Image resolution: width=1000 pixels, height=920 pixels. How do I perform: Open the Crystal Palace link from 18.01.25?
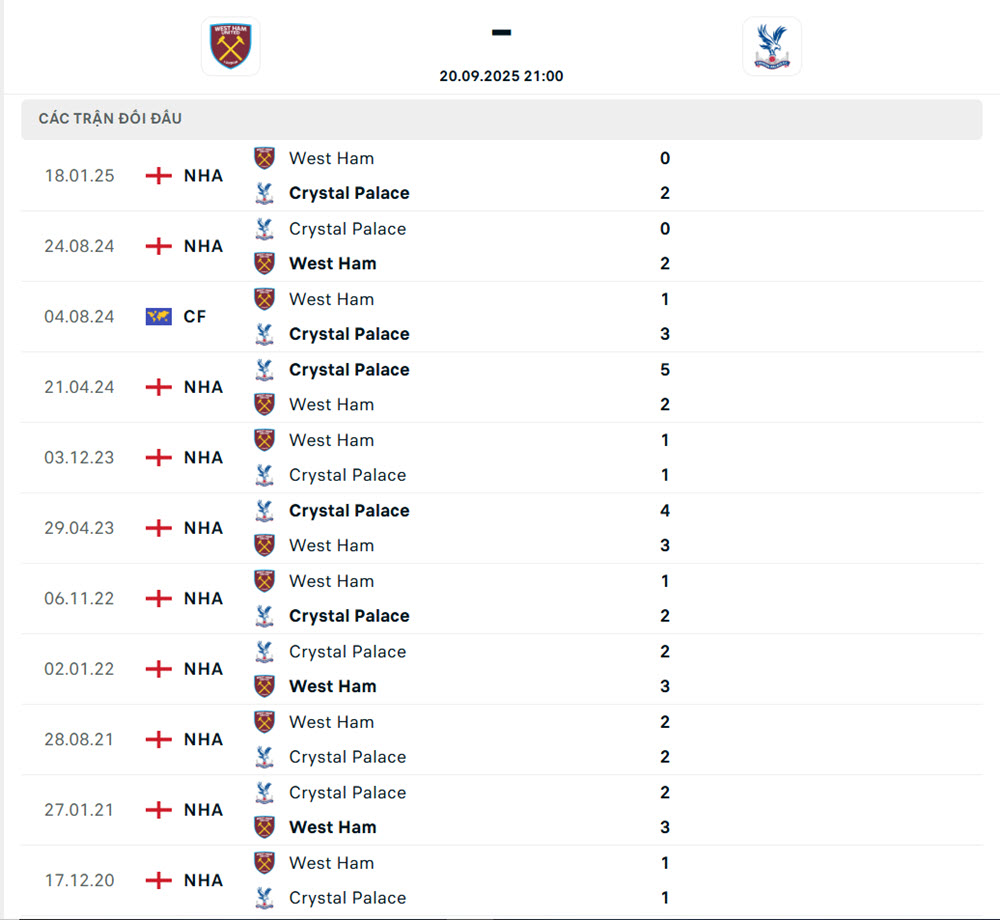pos(349,193)
